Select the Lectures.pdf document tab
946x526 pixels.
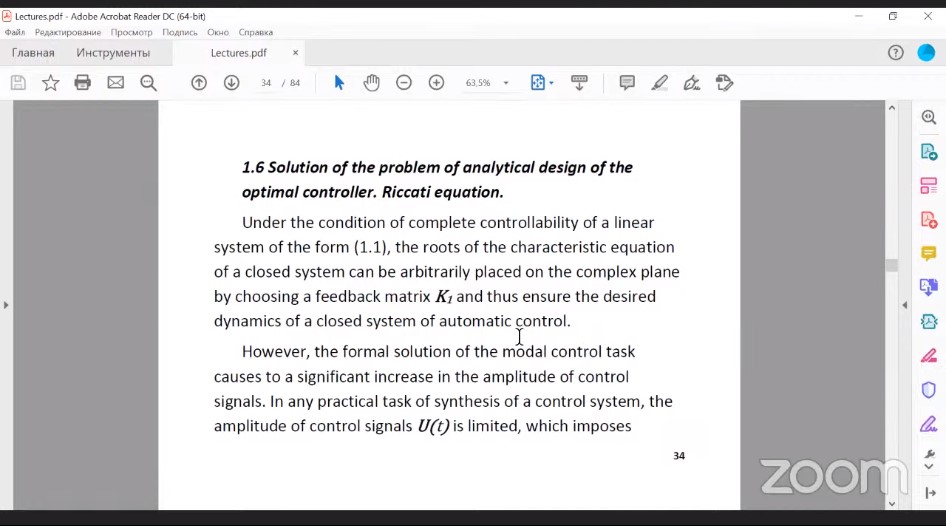click(x=238, y=53)
